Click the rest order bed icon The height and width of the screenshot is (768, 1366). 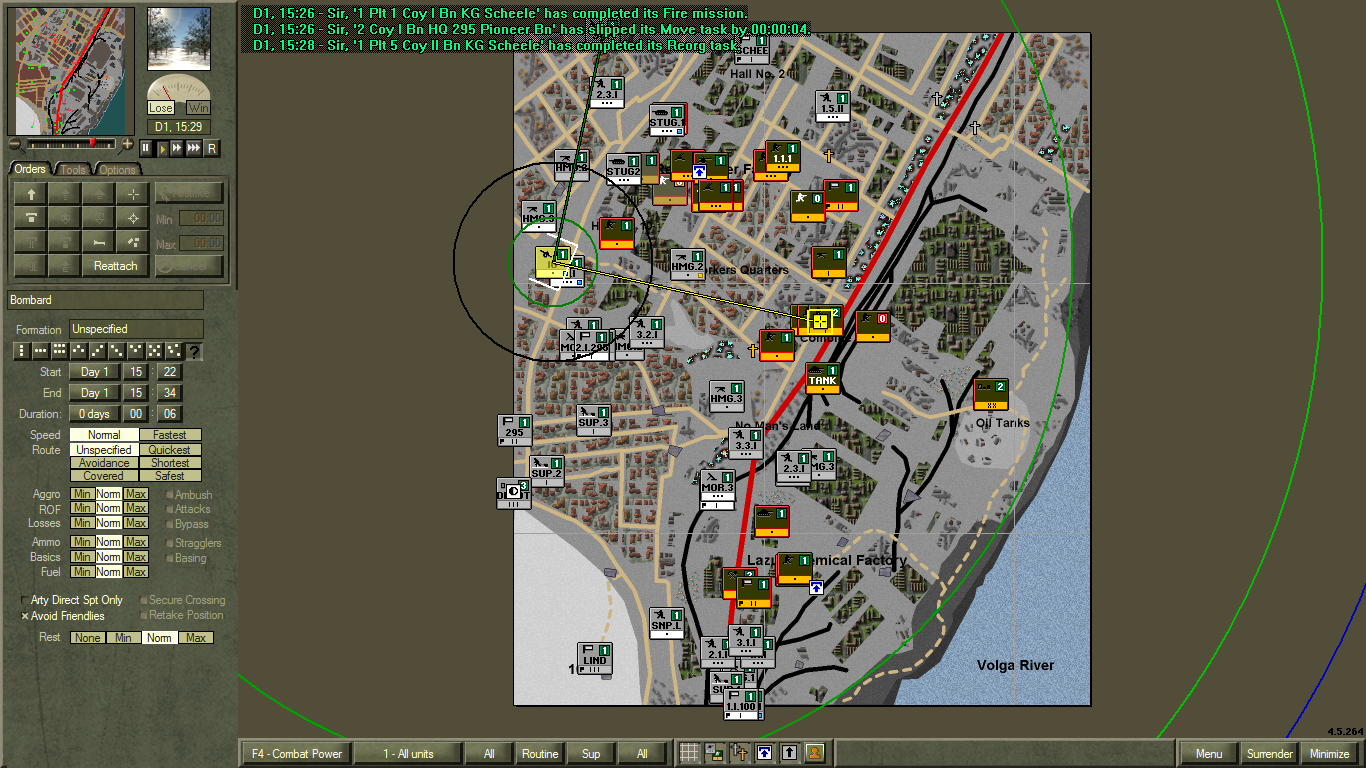click(99, 242)
